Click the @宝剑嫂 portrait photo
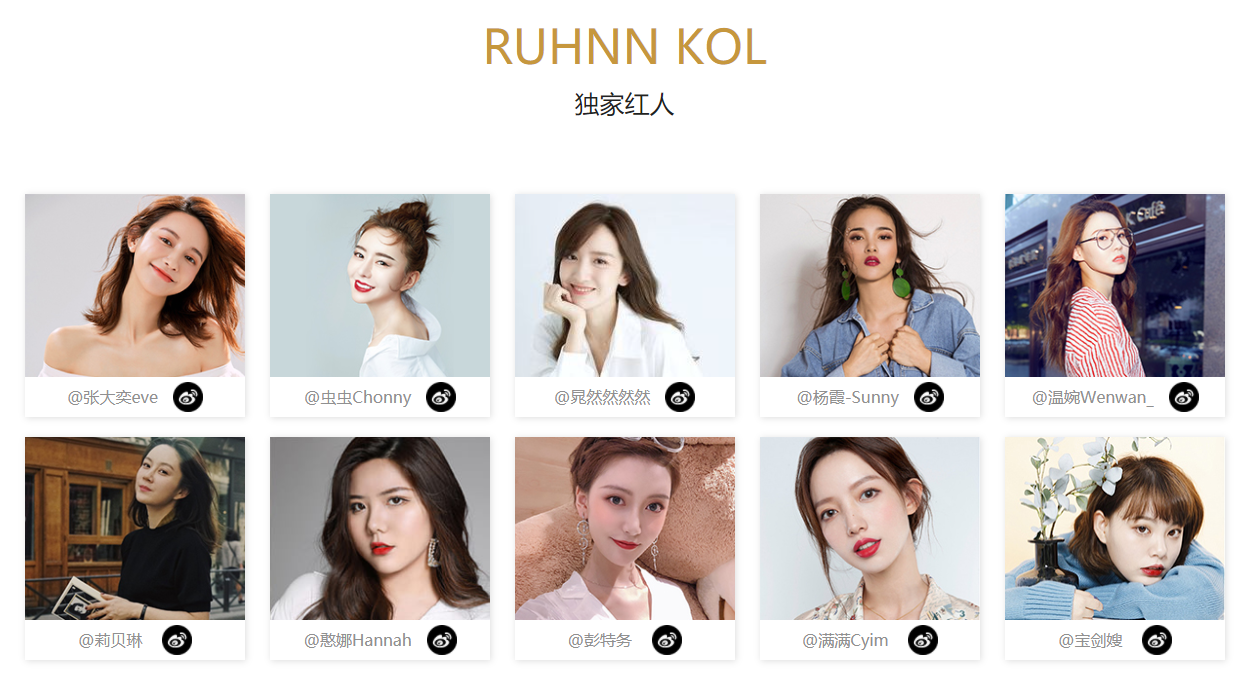The image size is (1252, 684). 1115,528
